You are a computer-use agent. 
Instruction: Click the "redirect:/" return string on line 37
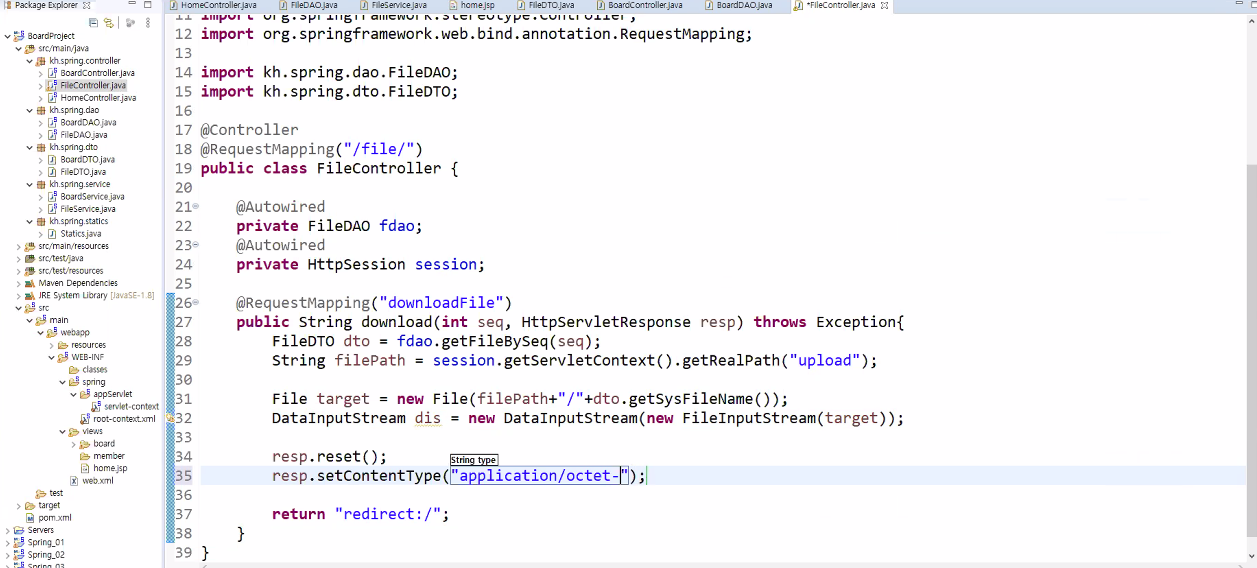pos(388,514)
